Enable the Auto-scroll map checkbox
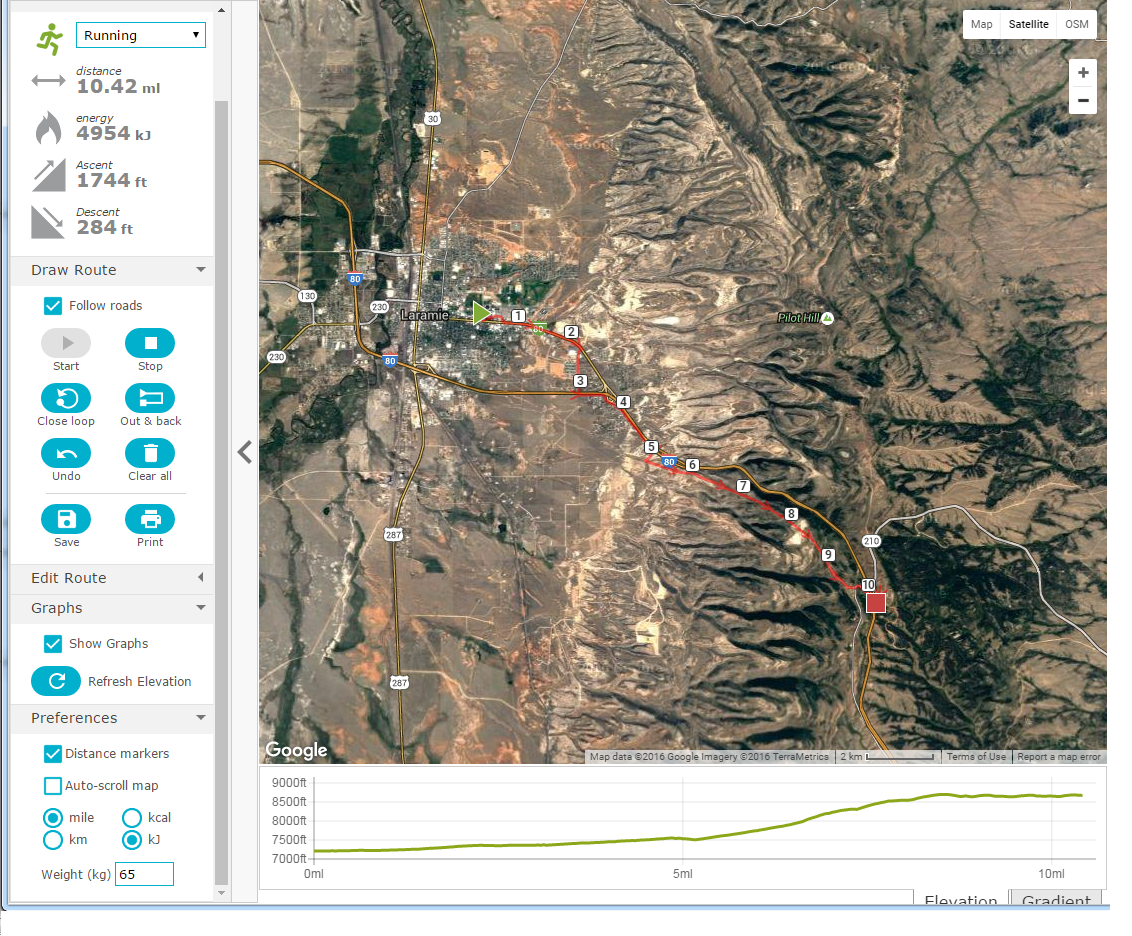Viewport: 1132px width, 936px height. 53,786
